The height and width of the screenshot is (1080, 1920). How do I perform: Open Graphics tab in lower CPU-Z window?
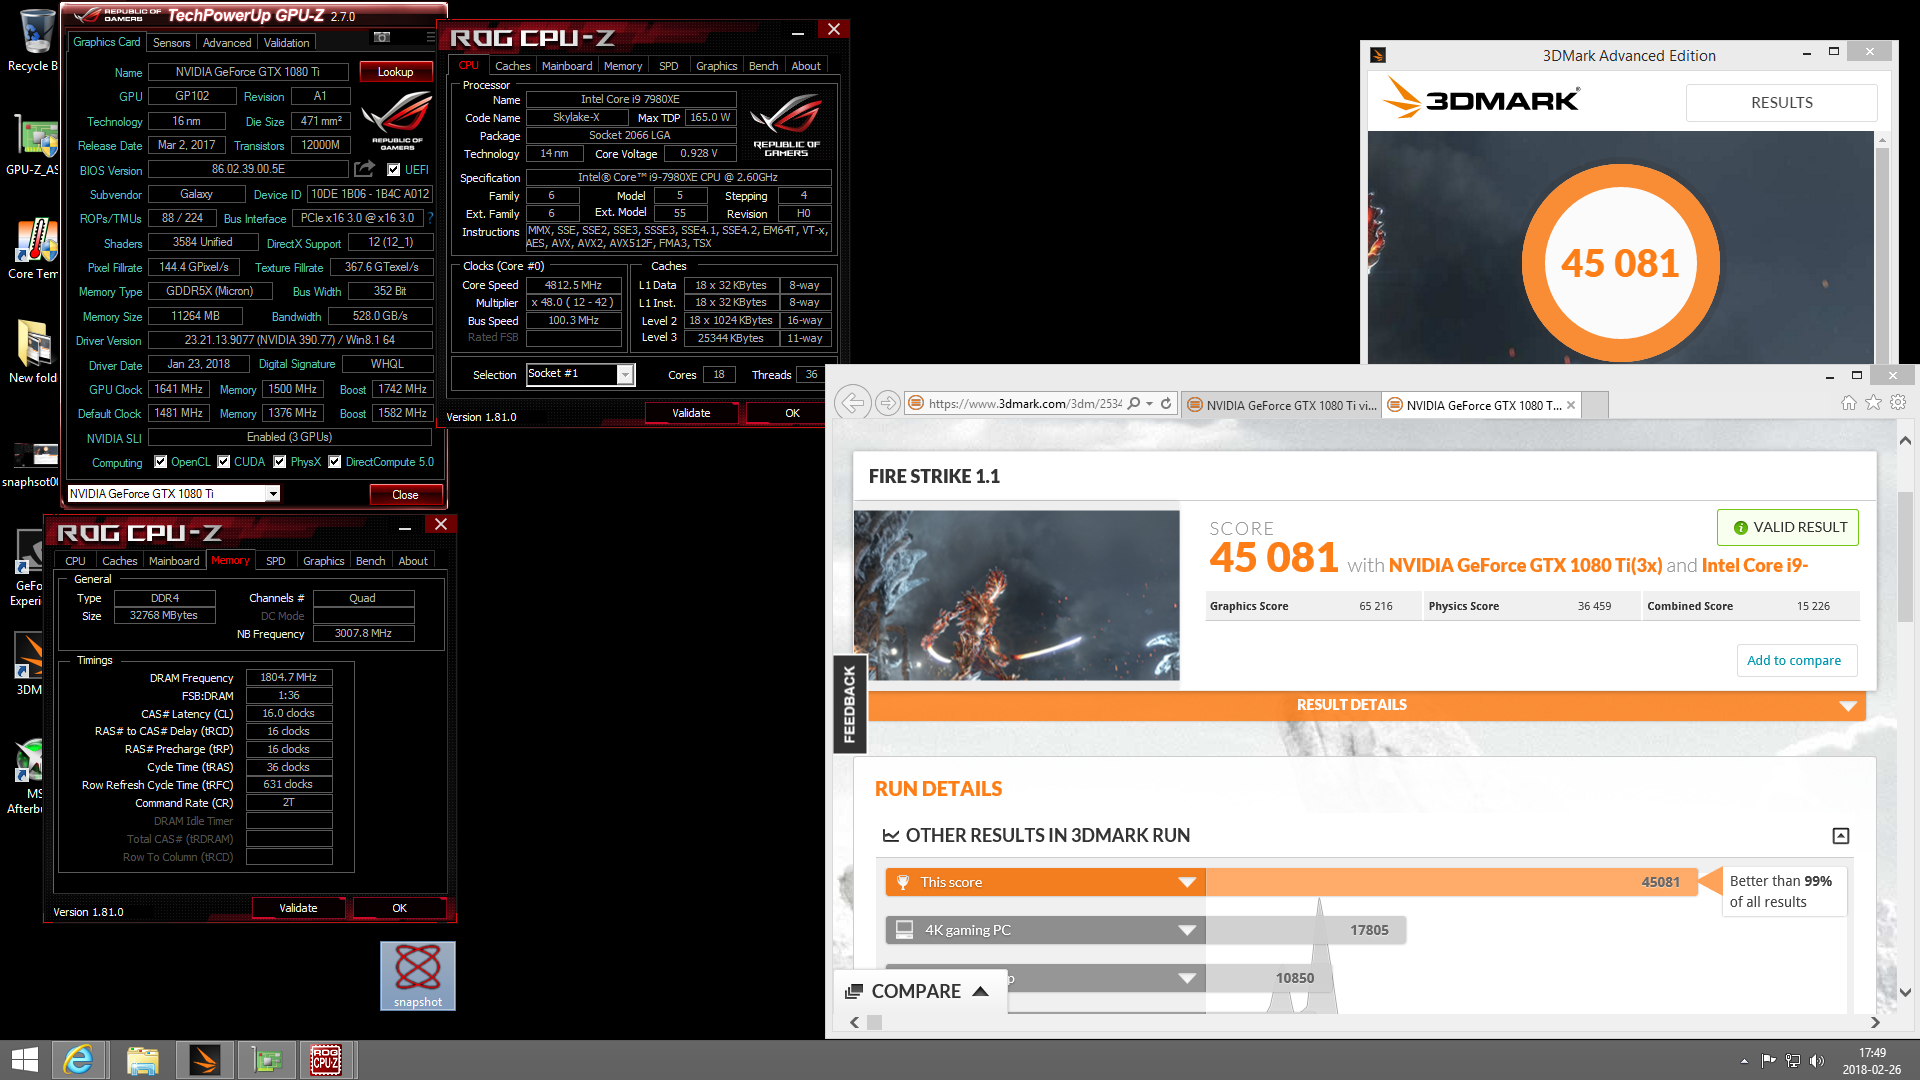(x=323, y=561)
